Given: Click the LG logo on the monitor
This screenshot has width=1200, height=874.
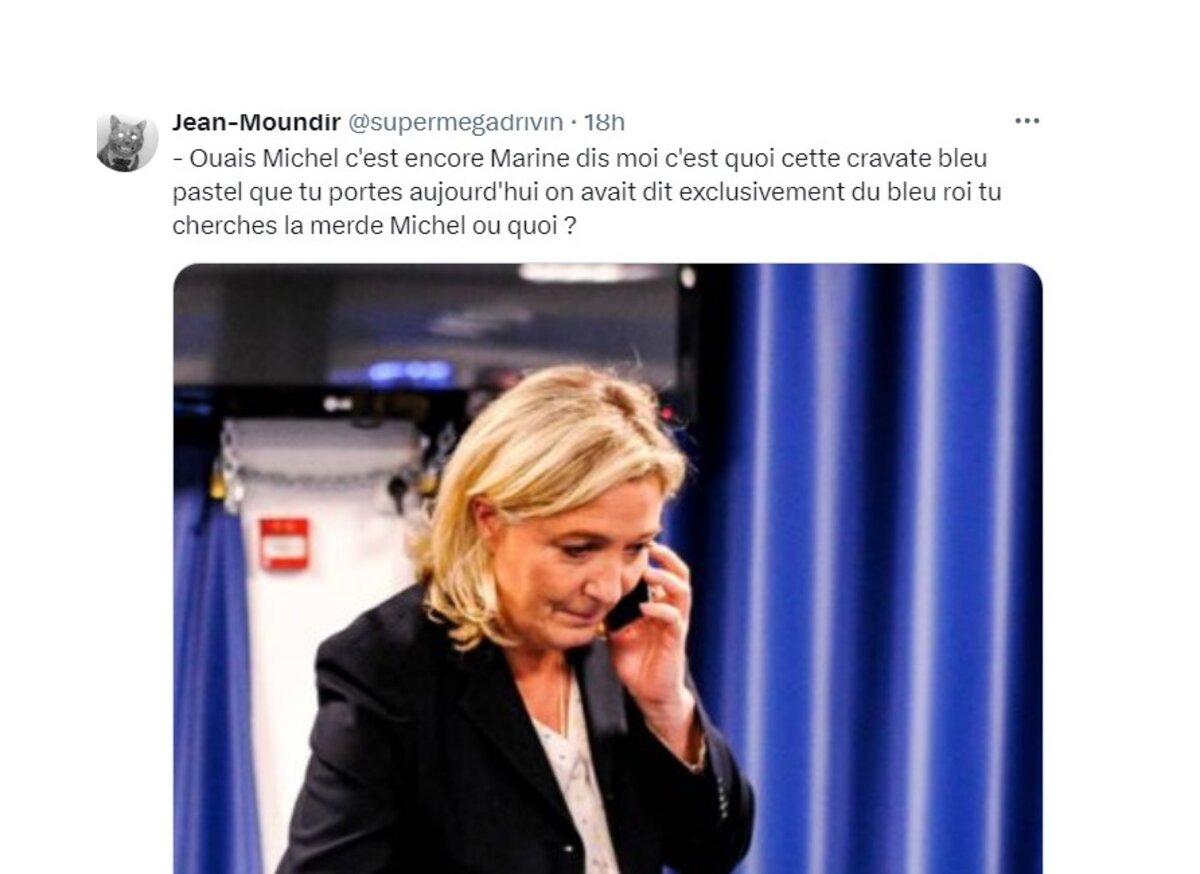Looking at the screenshot, I should click(337, 404).
